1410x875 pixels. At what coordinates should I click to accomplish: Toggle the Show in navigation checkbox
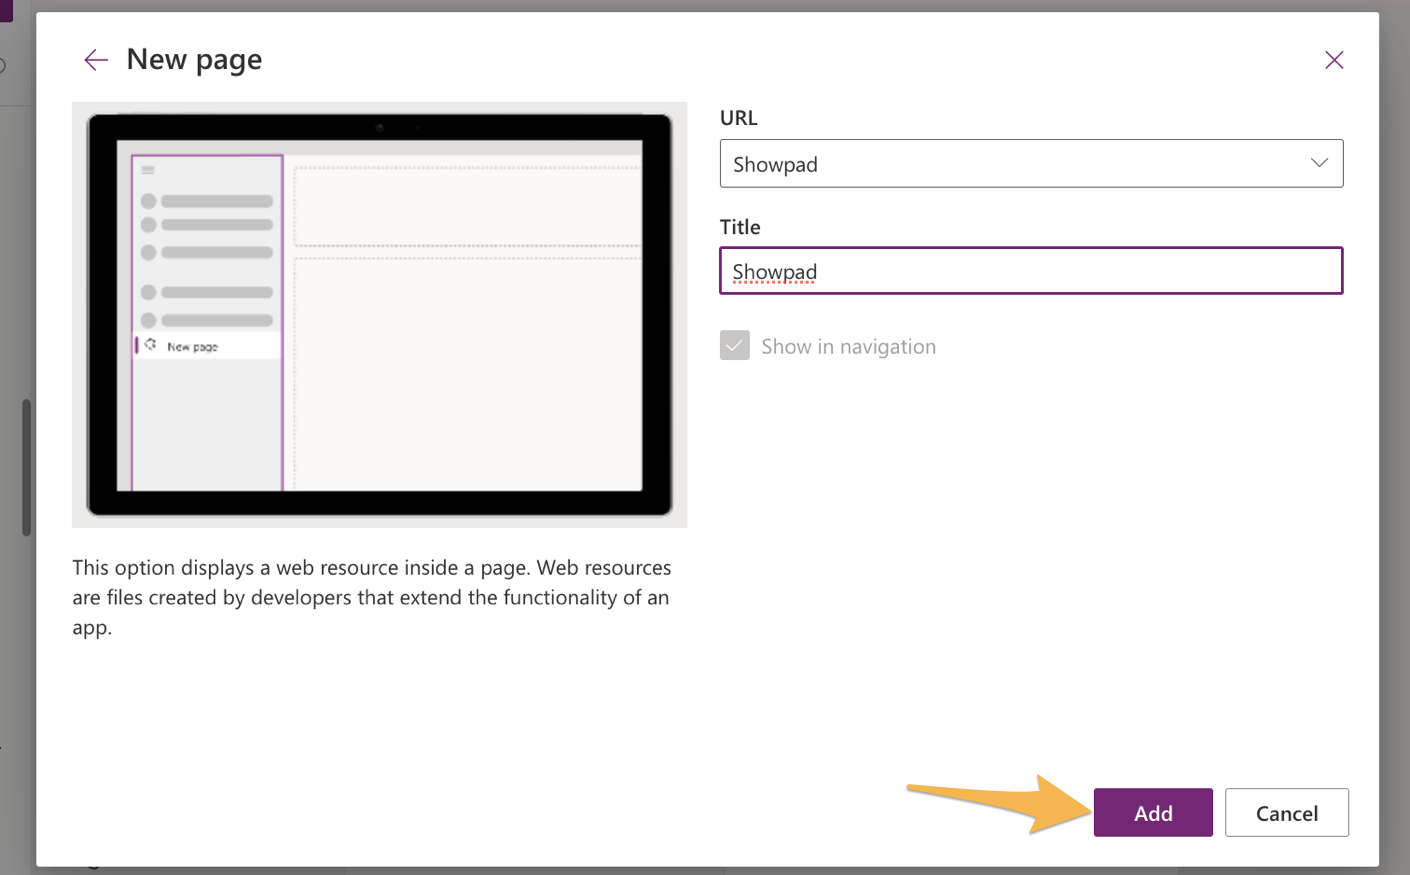click(735, 346)
